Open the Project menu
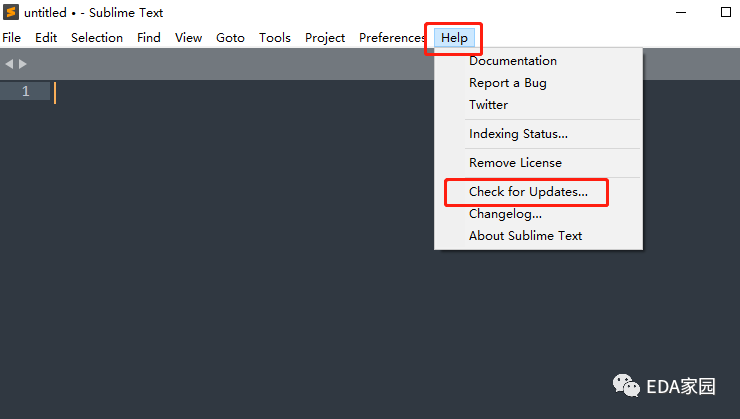This screenshot has height=419, width=740. pyautogui.click(x=325, y=38)
